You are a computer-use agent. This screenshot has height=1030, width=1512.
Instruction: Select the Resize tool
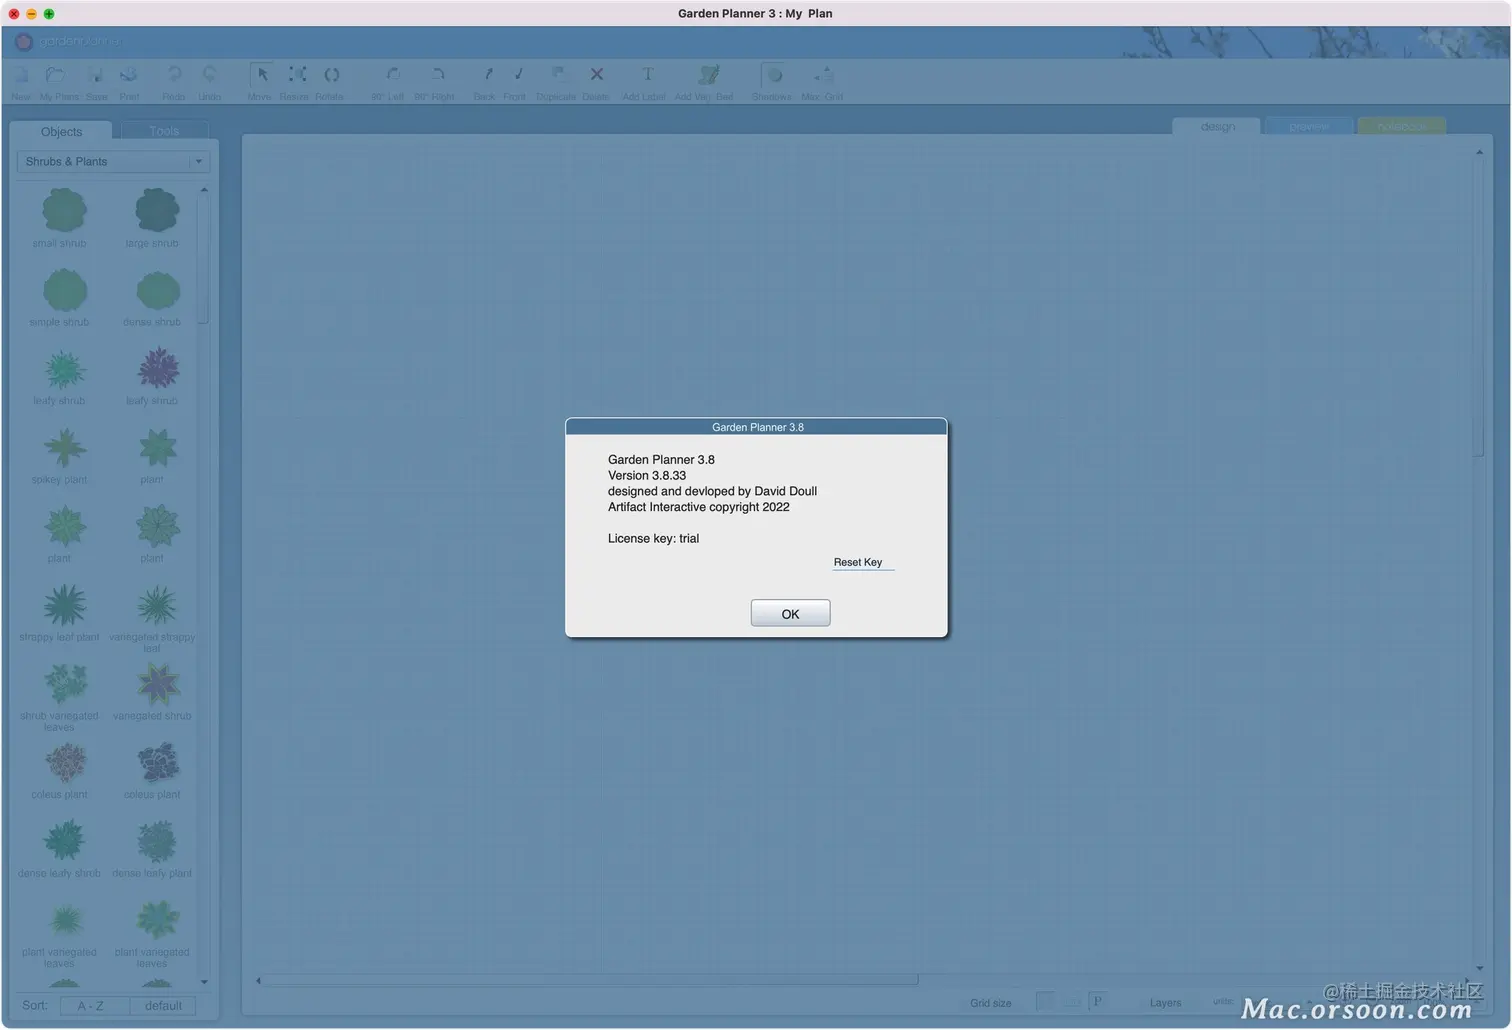[297, 75]
